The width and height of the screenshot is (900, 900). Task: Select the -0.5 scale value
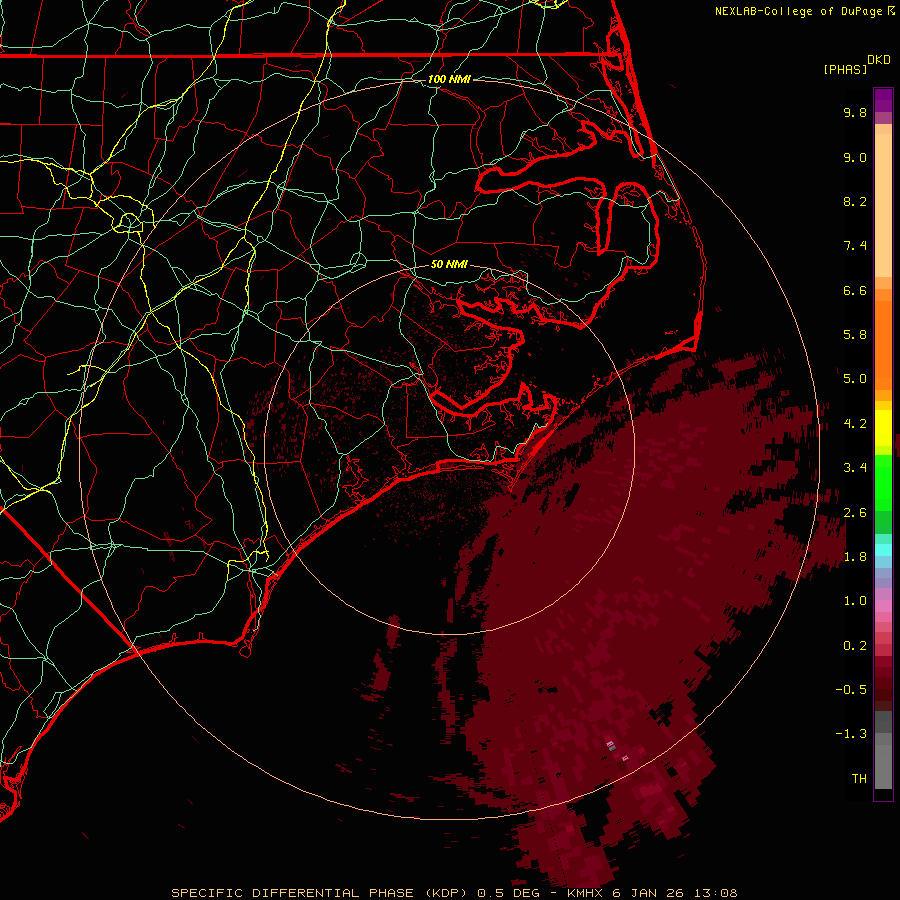851,690
